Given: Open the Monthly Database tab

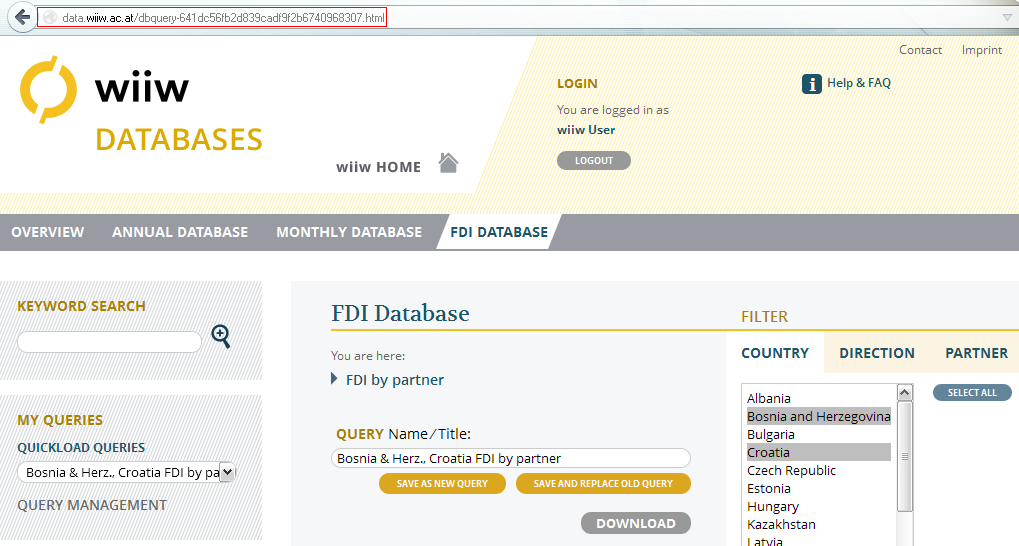Looking at the screenshot, I should 349,232.
